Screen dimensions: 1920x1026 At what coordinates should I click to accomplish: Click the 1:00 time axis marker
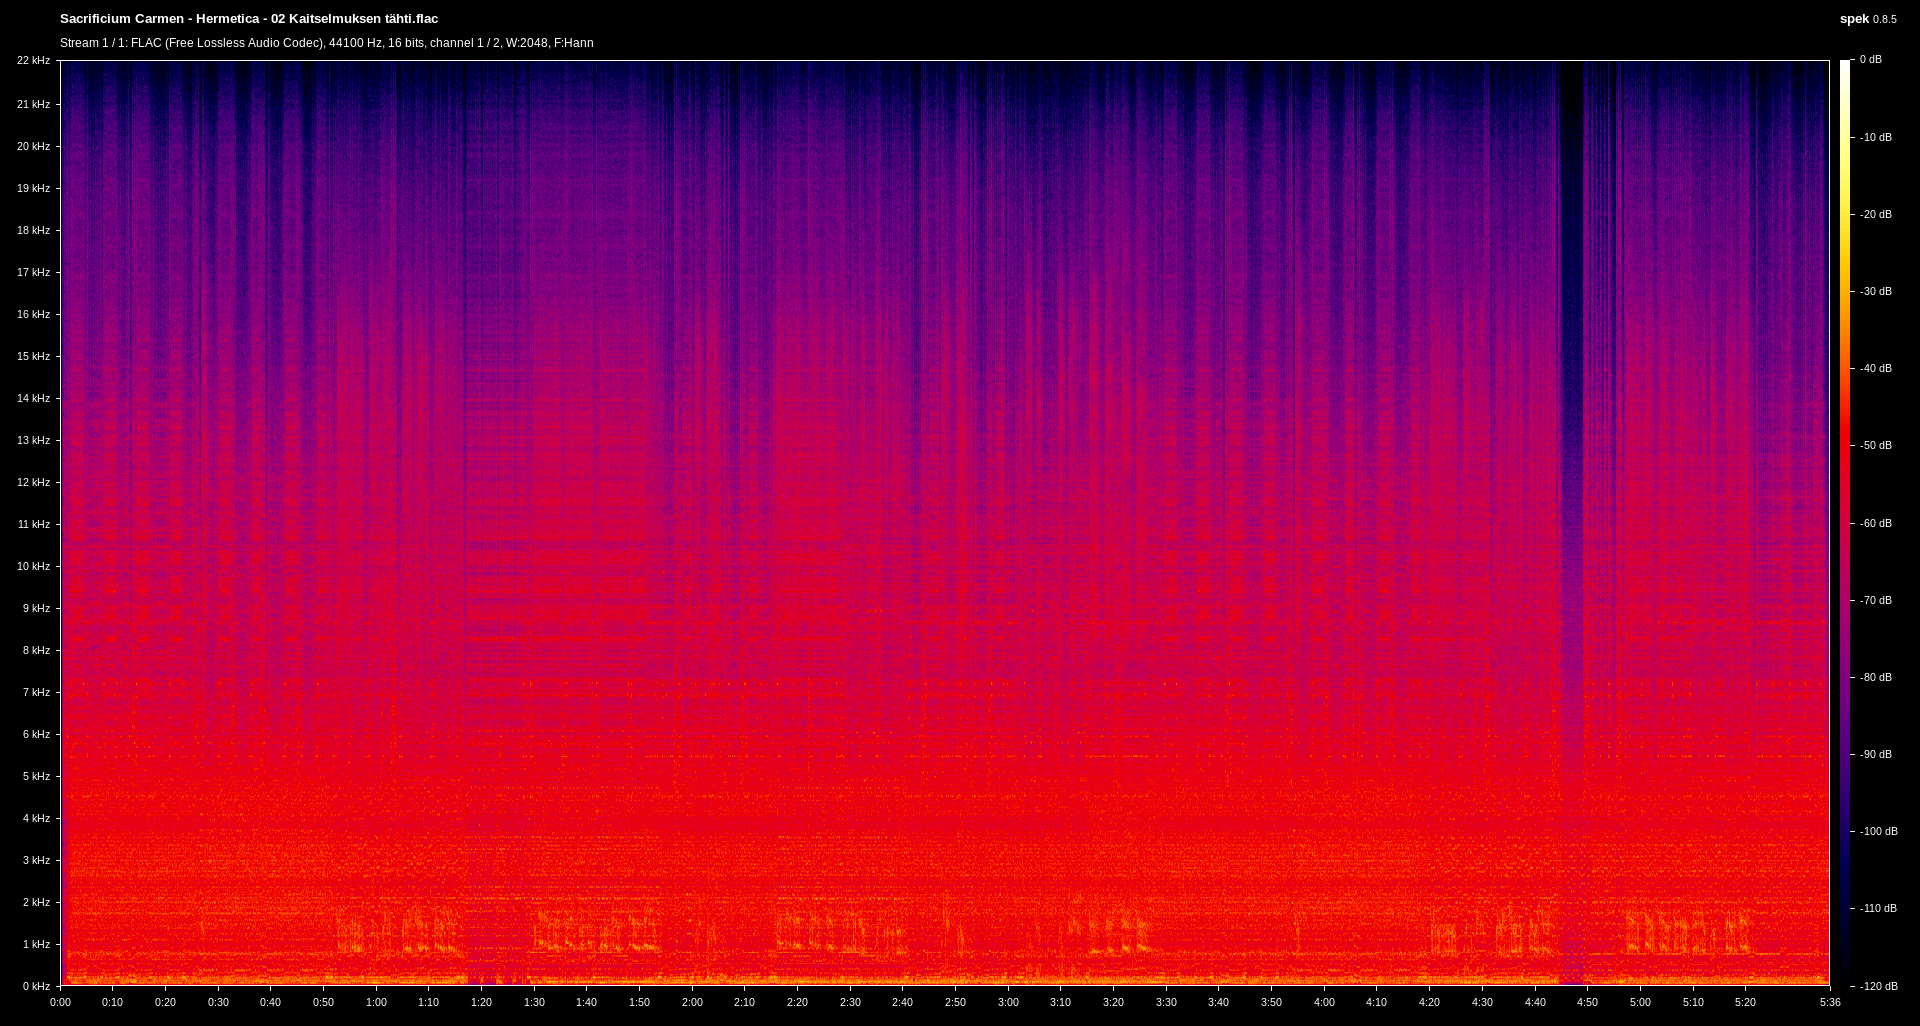[376, 1002]
